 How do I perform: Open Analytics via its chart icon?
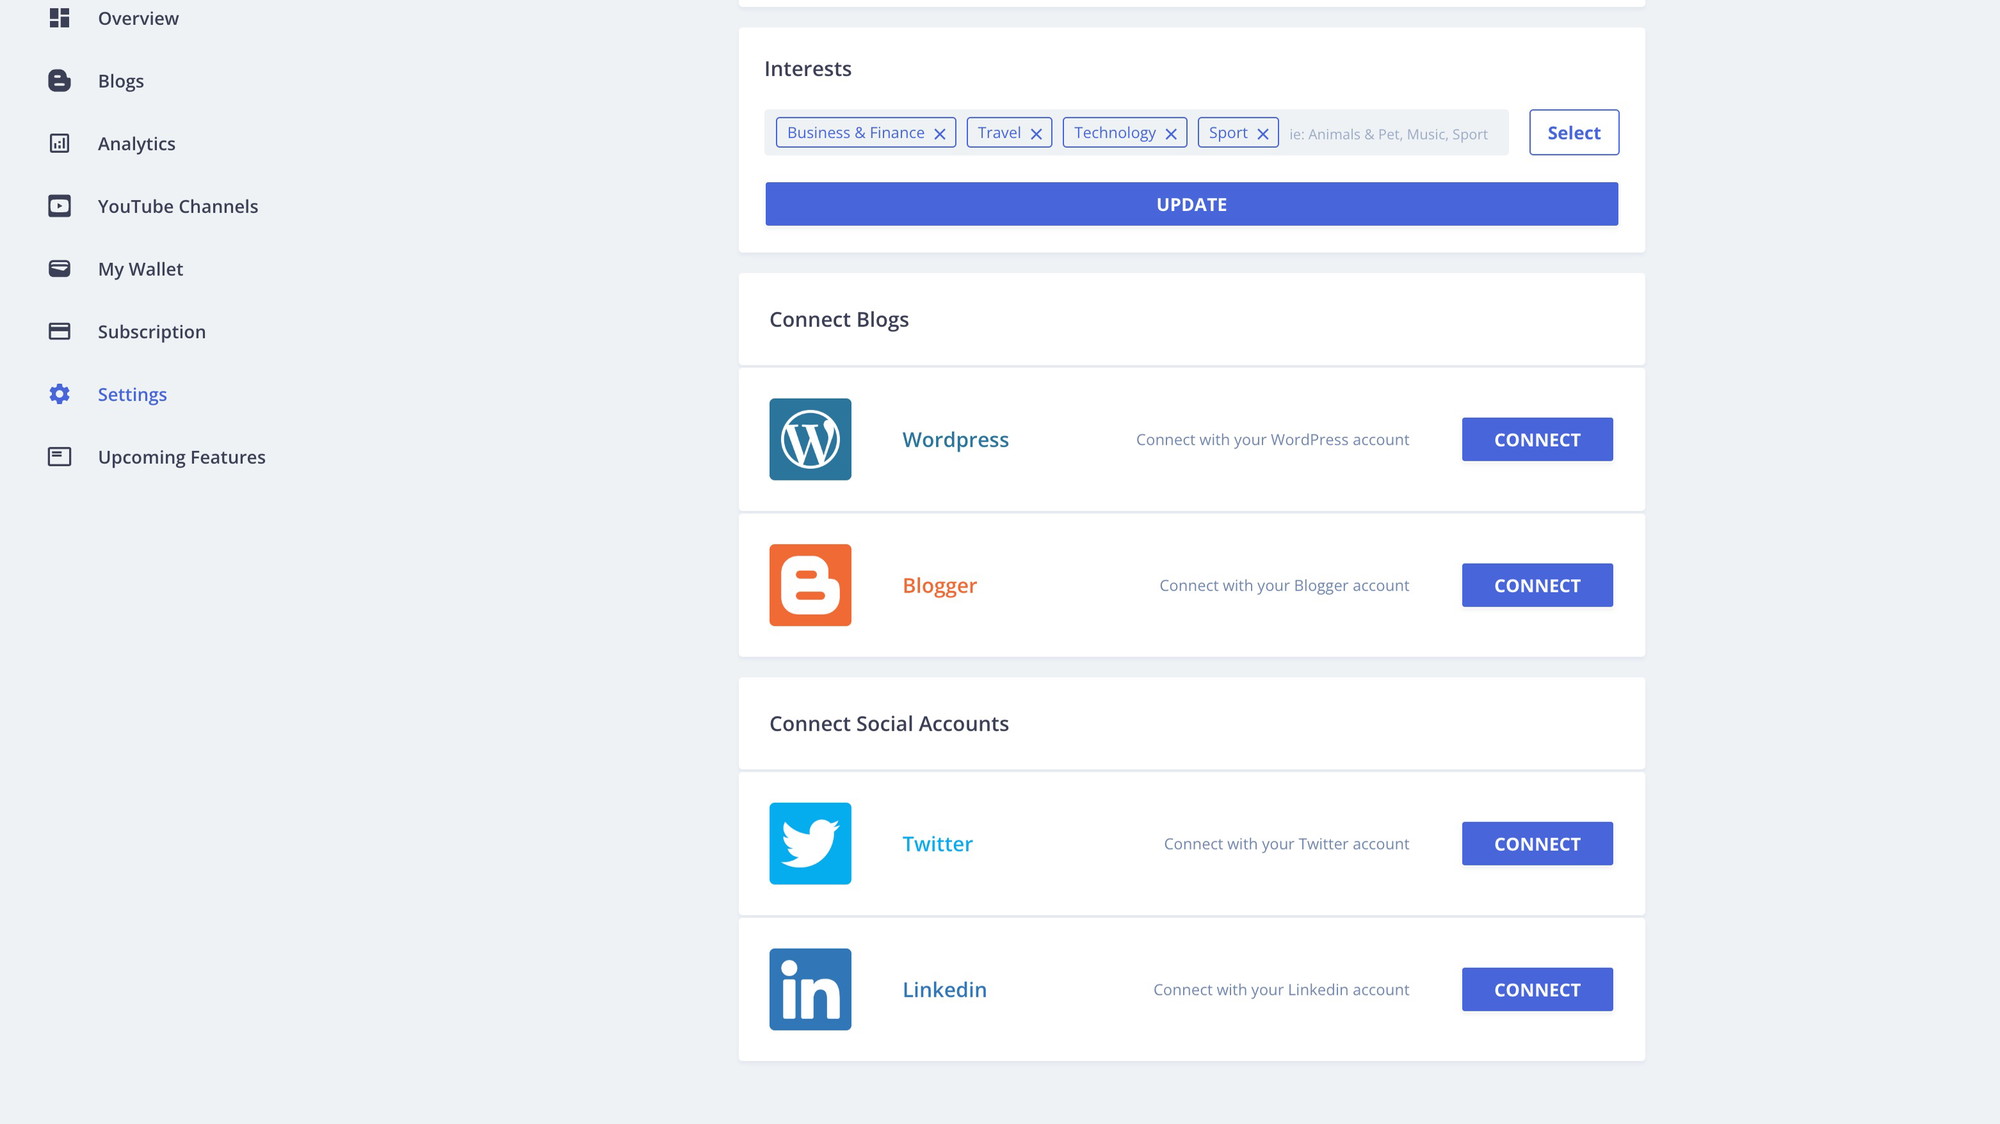tap(60, 143)
